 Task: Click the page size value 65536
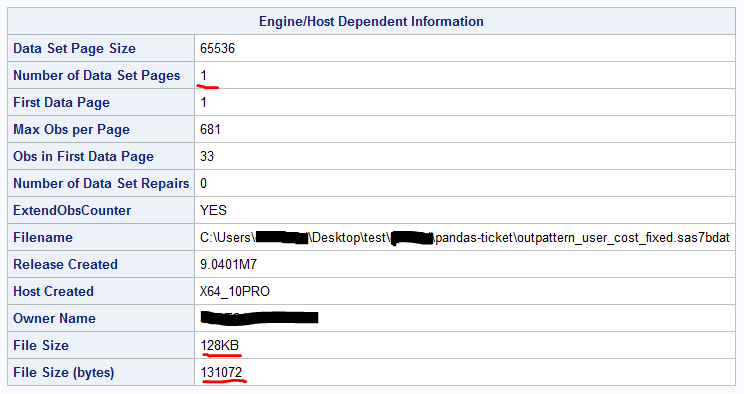[217, 48]
